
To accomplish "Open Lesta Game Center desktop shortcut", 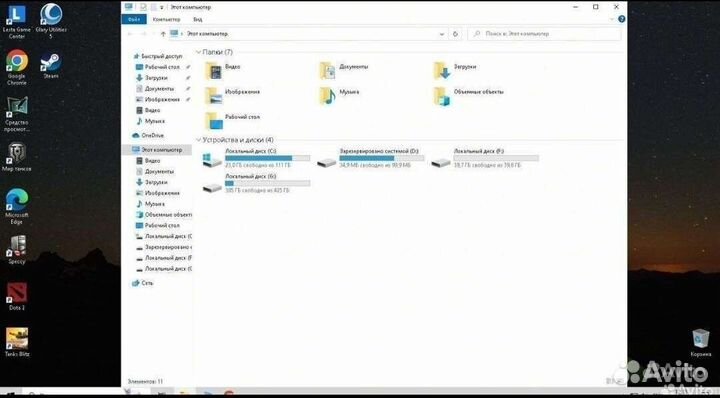I will 17,21.
